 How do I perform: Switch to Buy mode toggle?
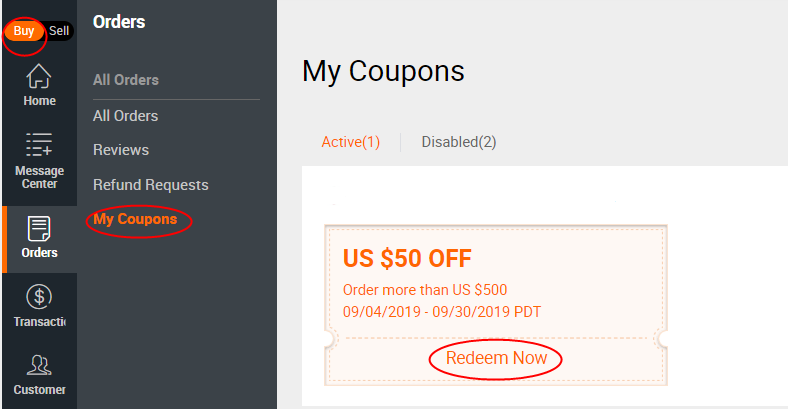tap(24, 31)
